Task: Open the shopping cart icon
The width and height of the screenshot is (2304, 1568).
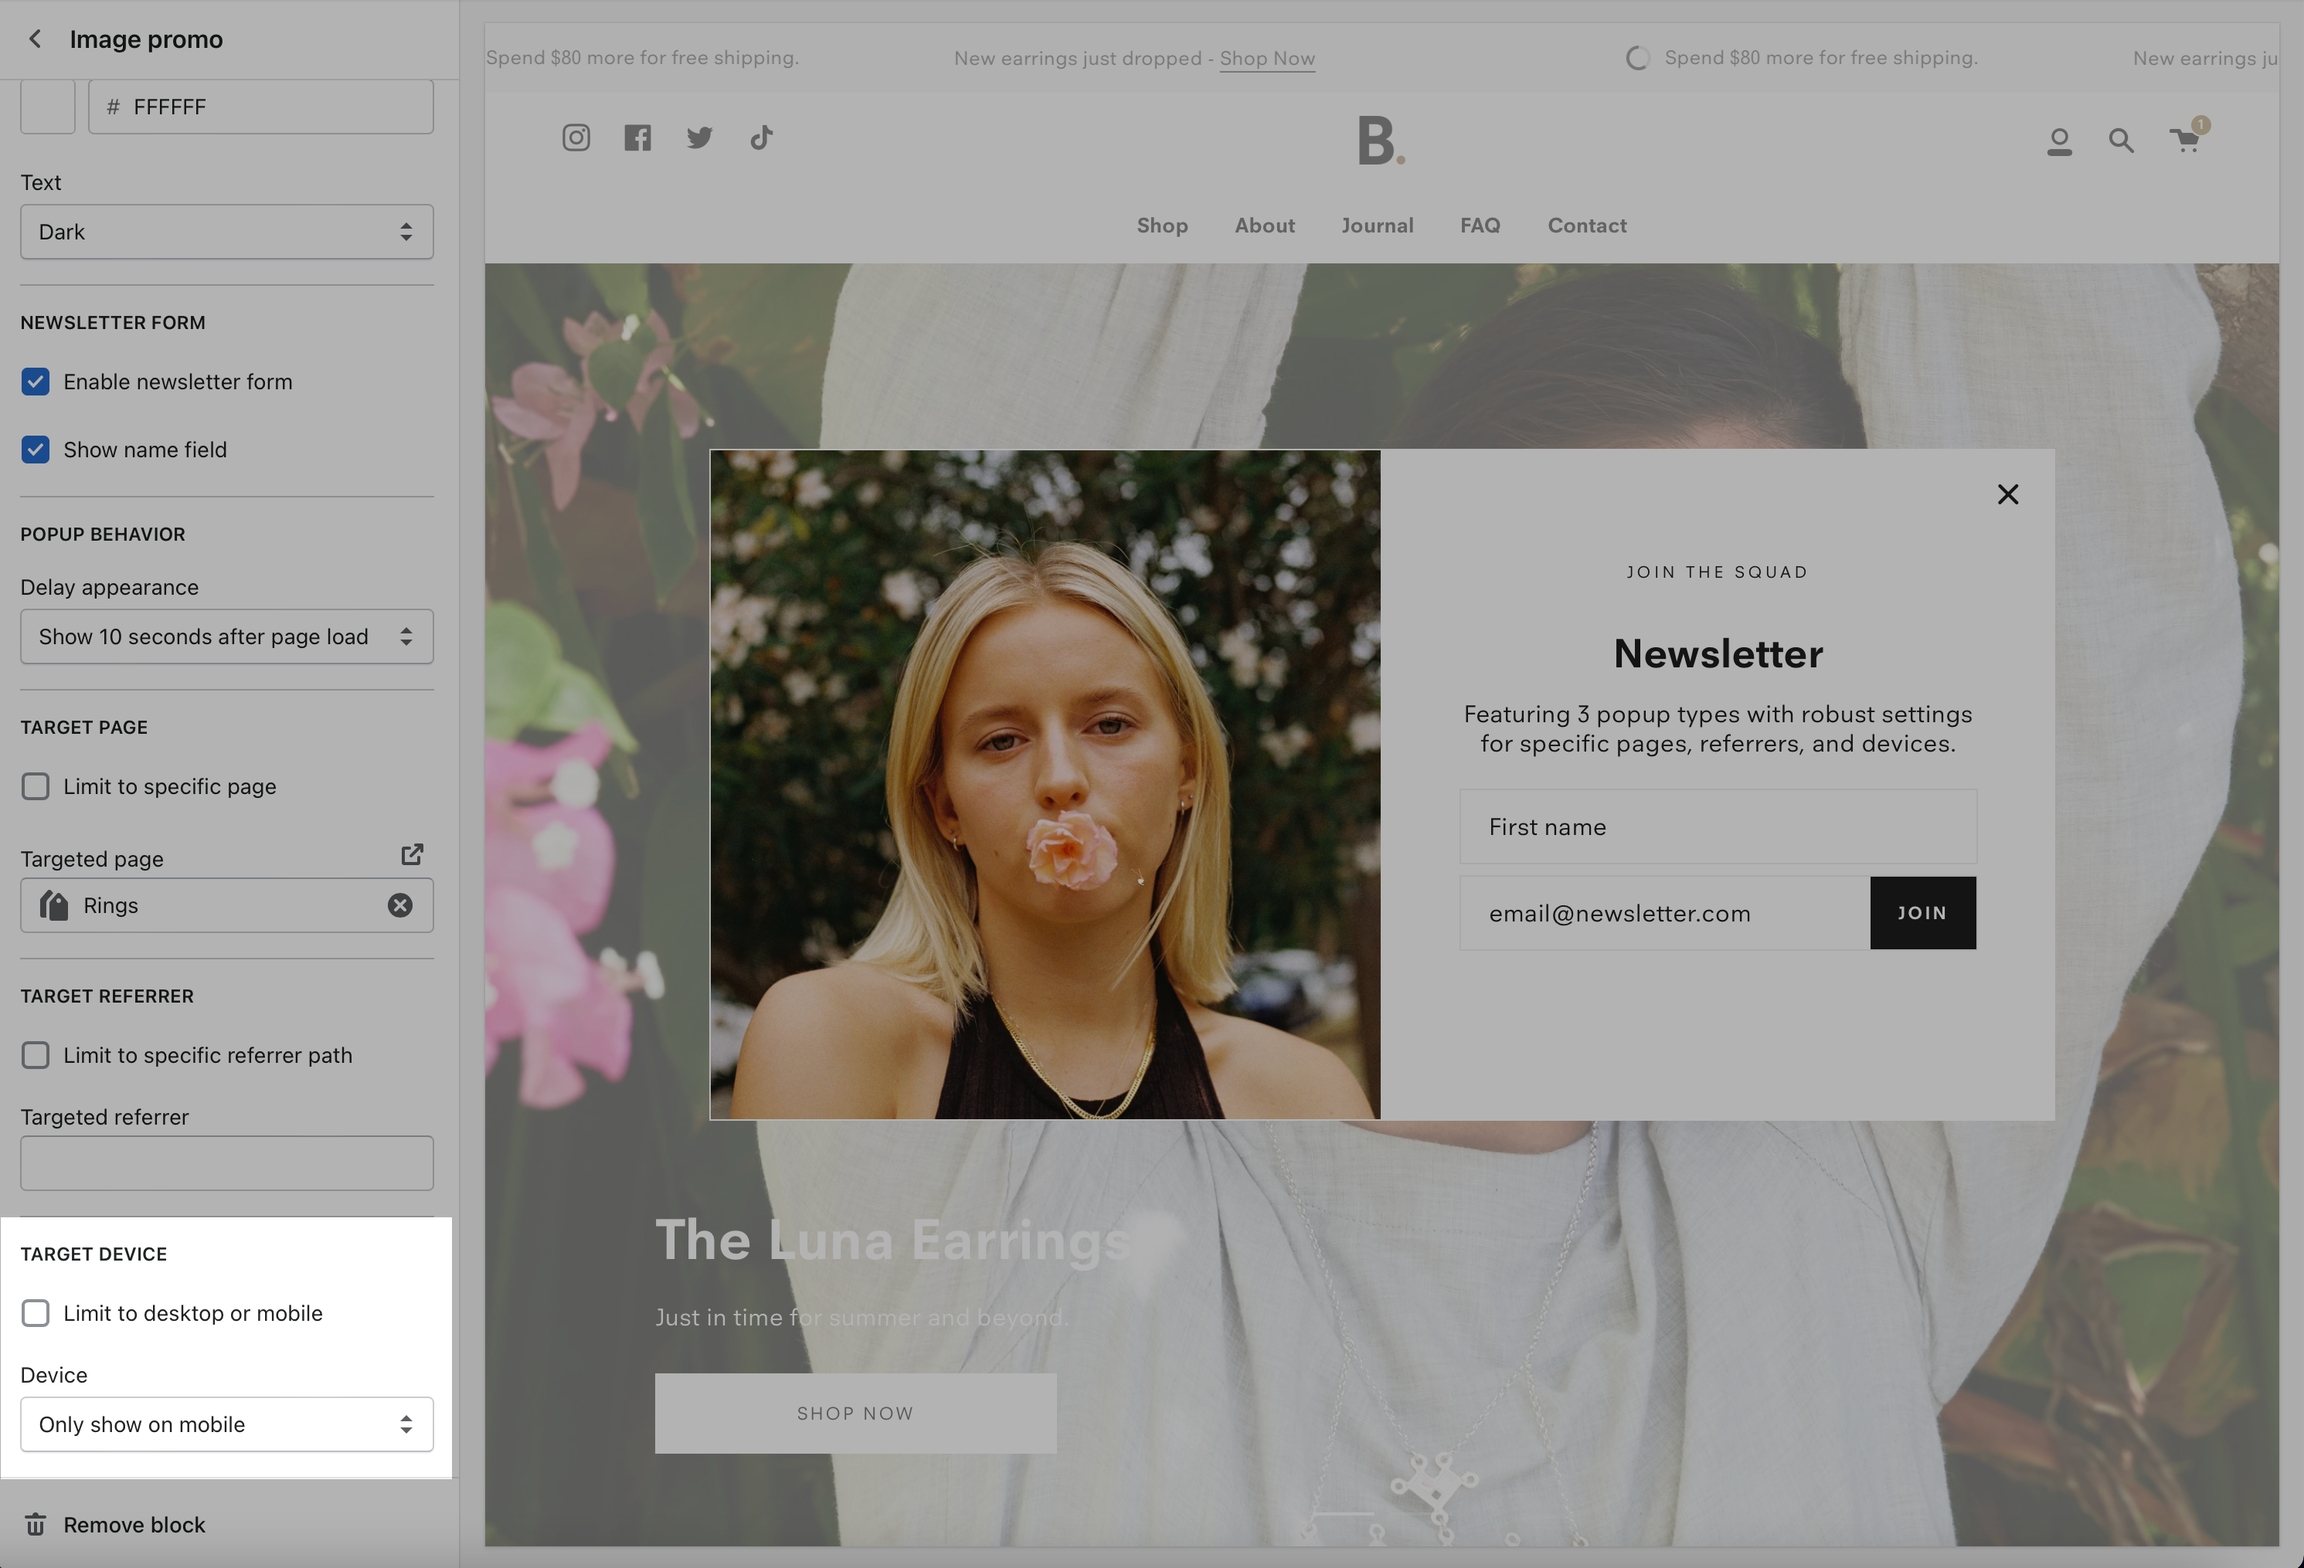Action: [x=2184, y=140]
